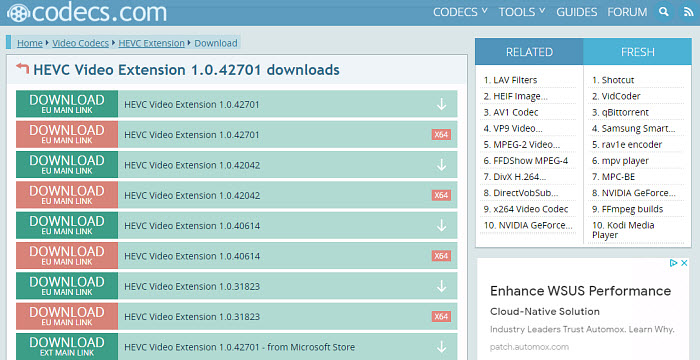Open mpv player fresh link
The image size is (700, 360).
pos(625,160)
